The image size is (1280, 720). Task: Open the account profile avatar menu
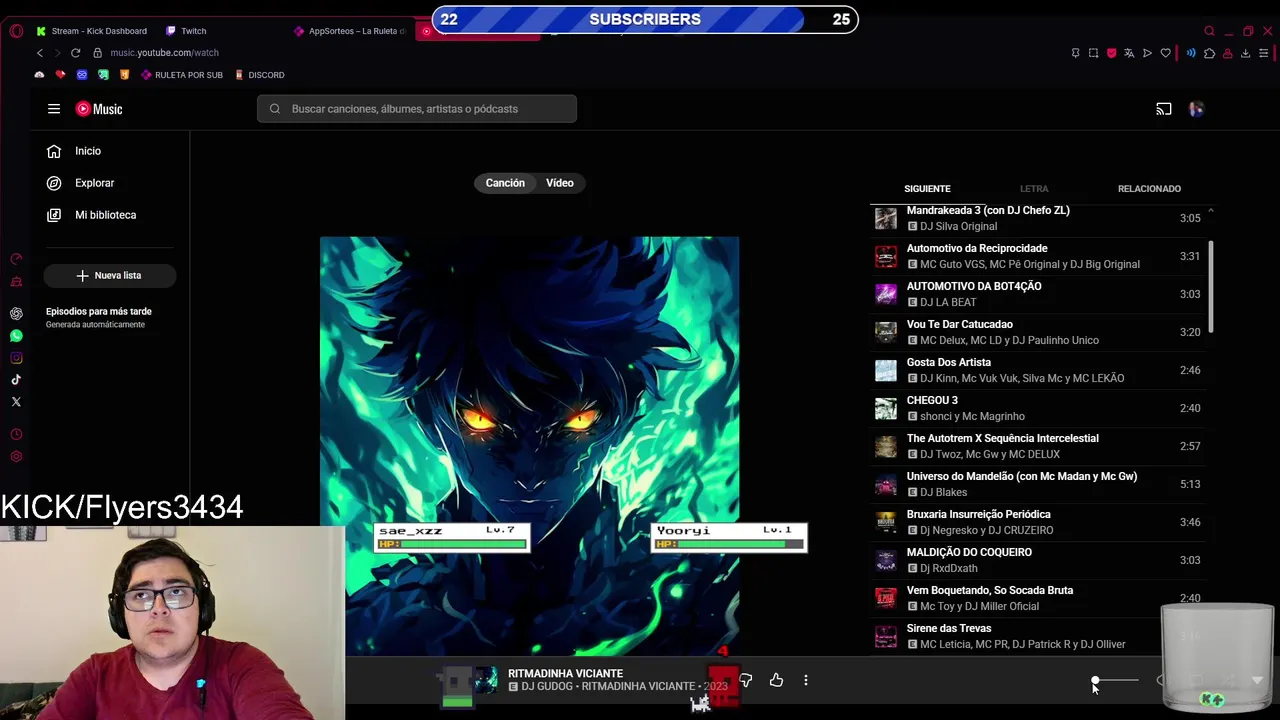(x=1196, y=109)
